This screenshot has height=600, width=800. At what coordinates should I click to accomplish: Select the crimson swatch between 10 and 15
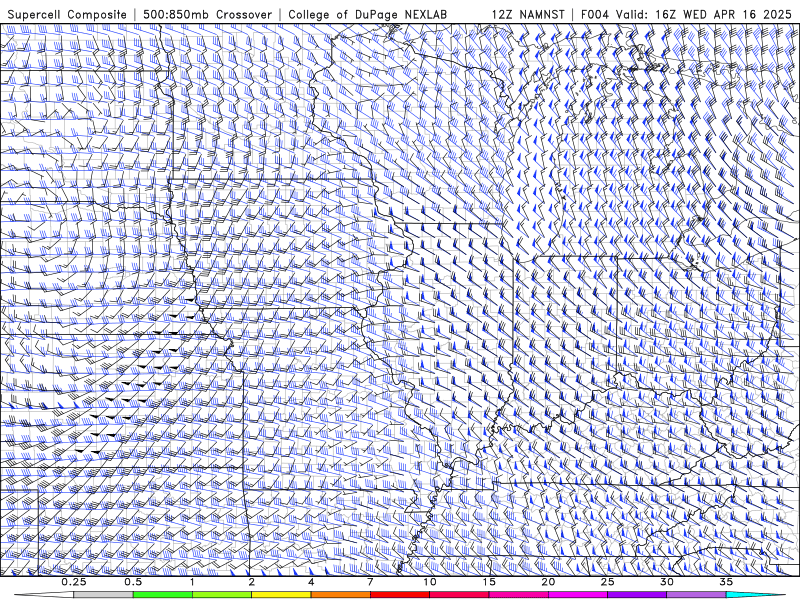click(459, 595)
